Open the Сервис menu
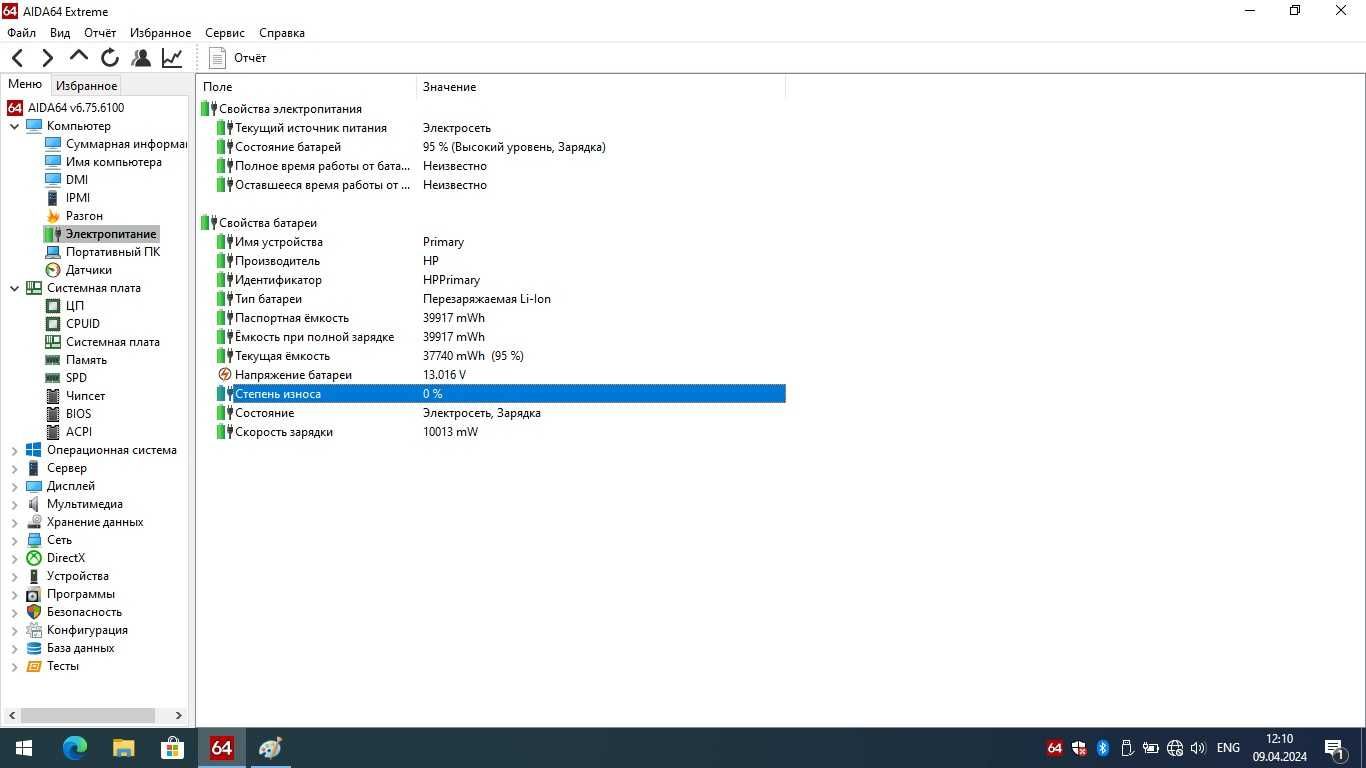 tap(225, 32)
